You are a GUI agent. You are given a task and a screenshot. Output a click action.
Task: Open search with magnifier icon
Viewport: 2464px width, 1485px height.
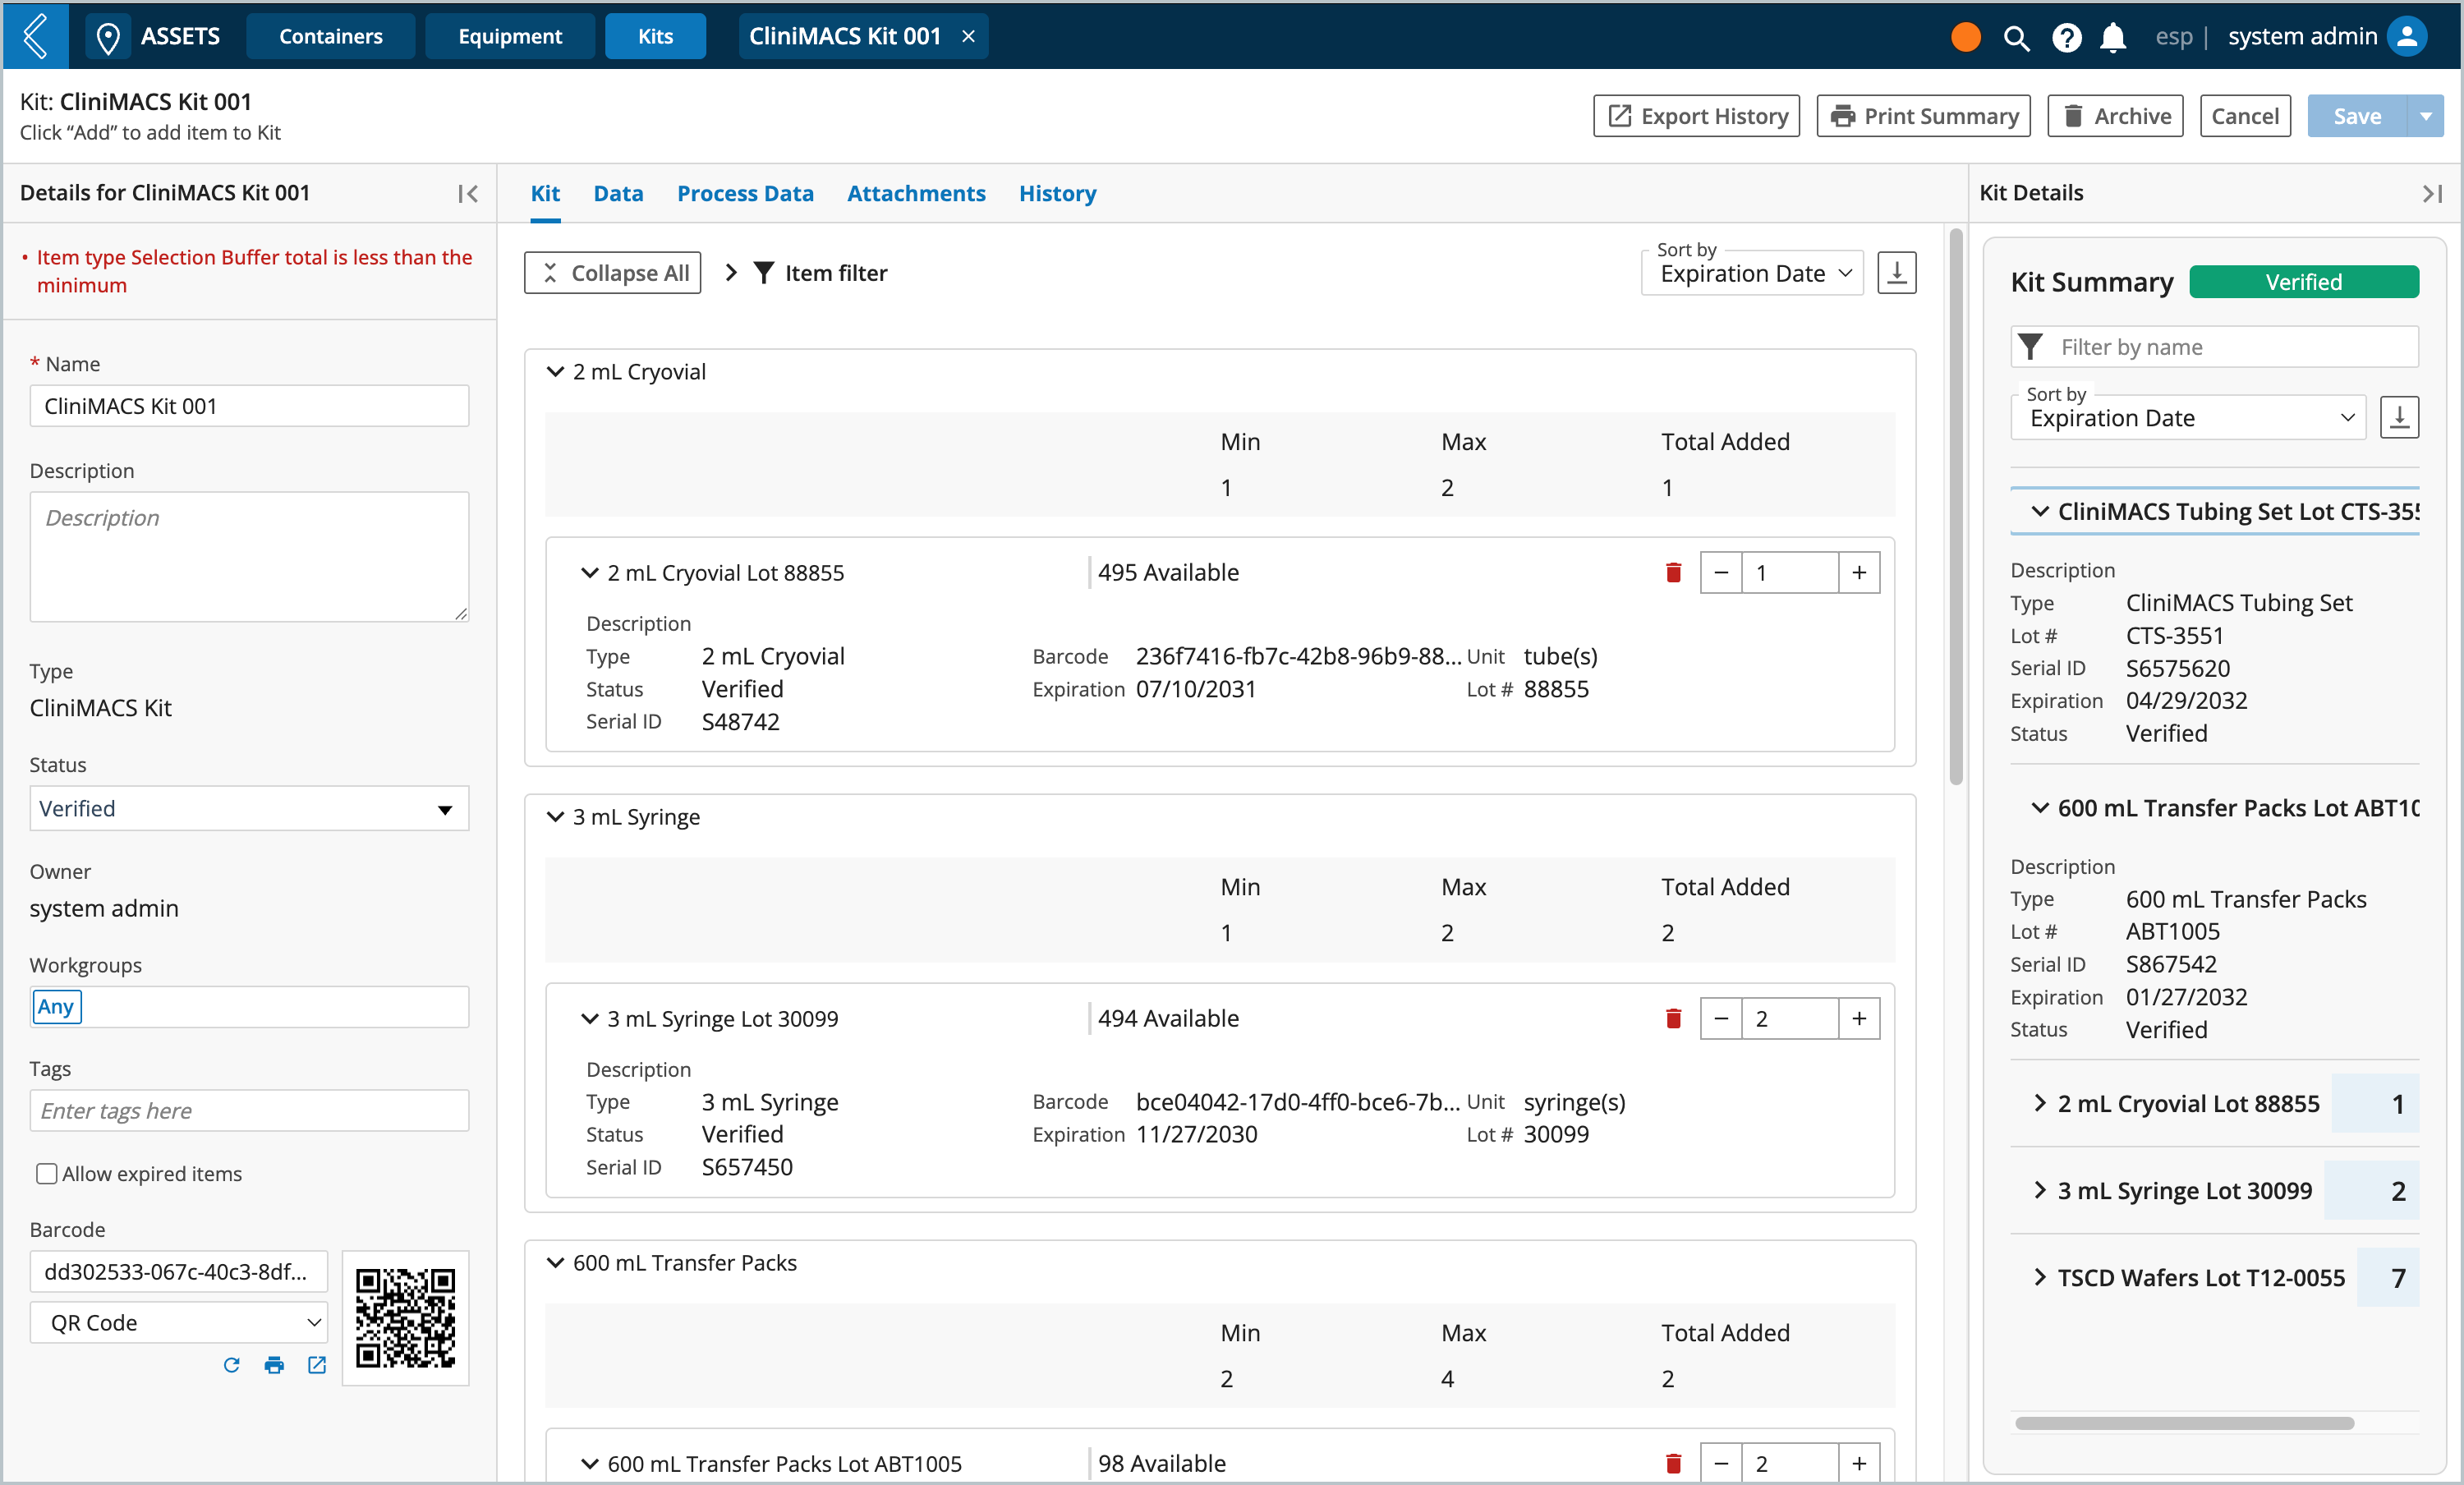(x=2016, y=38)
